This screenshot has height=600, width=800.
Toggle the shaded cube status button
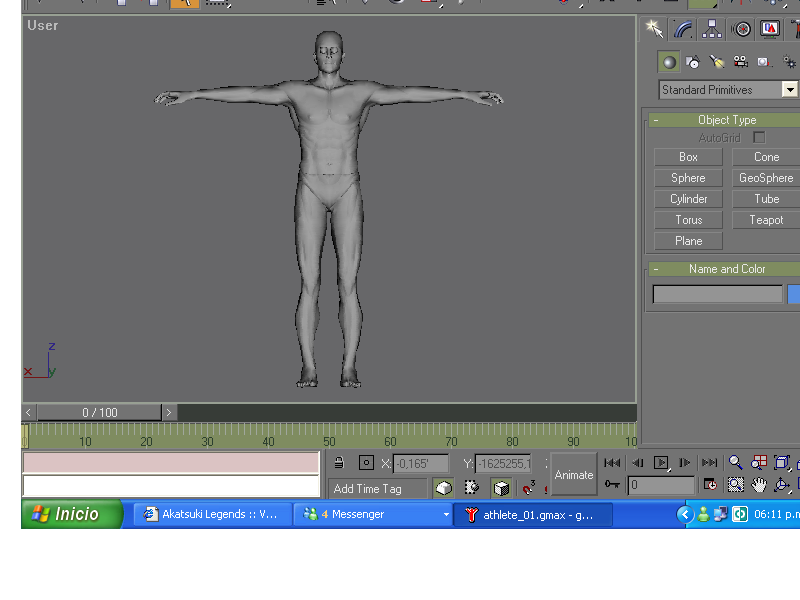(502, 488)
